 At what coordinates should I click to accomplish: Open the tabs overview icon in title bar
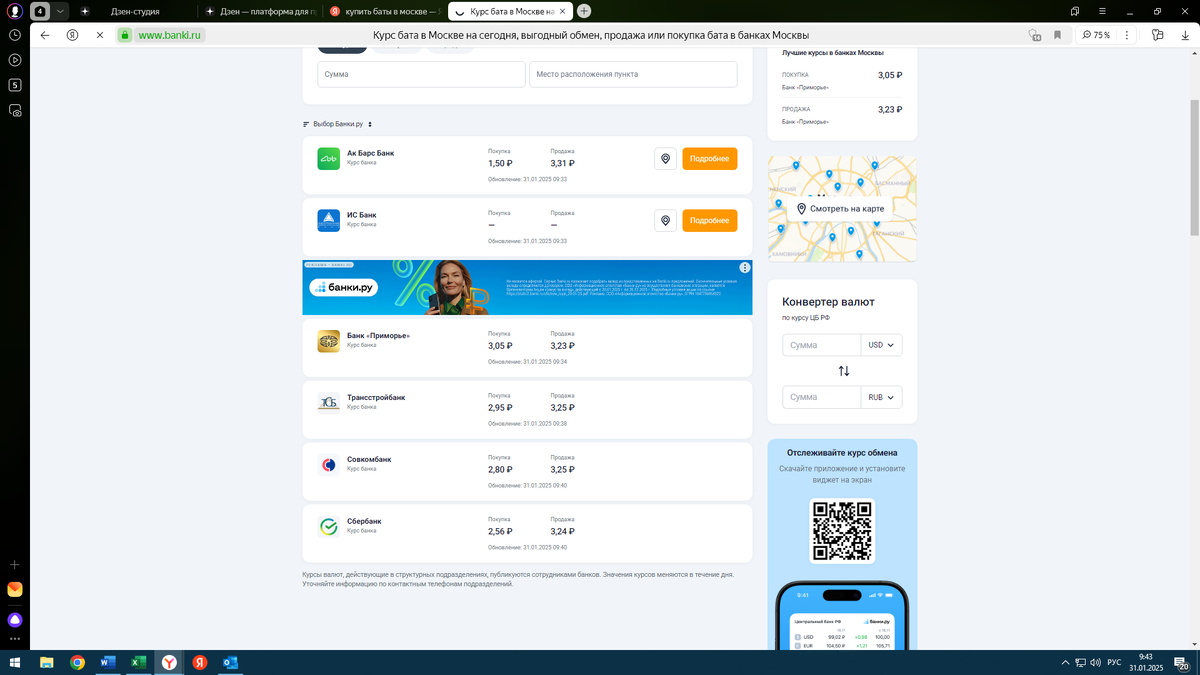(x=1075, y=11)
